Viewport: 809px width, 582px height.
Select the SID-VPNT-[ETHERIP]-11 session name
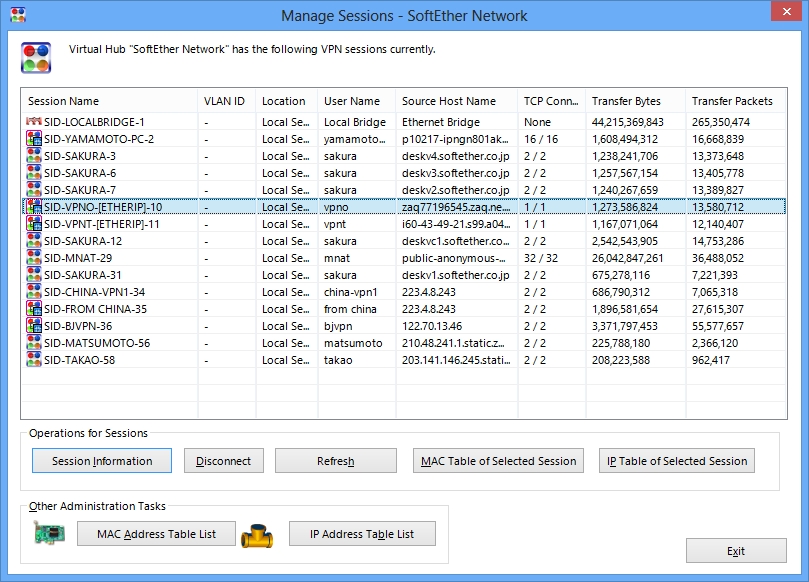click(x=102, y=224)
